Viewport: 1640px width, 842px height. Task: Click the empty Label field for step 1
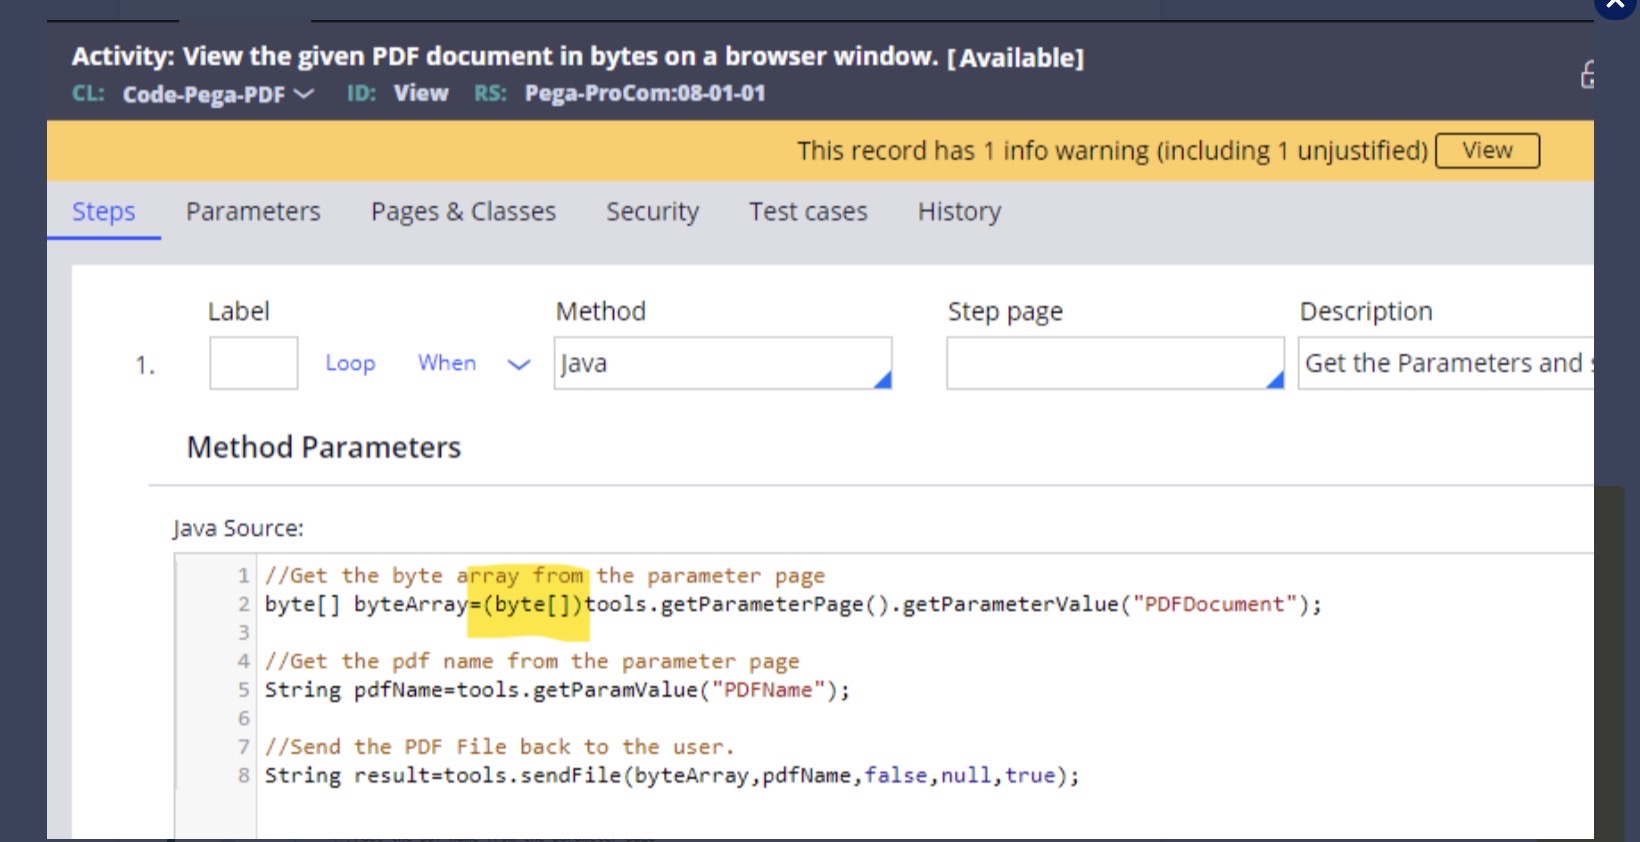[x=253, y=363]
